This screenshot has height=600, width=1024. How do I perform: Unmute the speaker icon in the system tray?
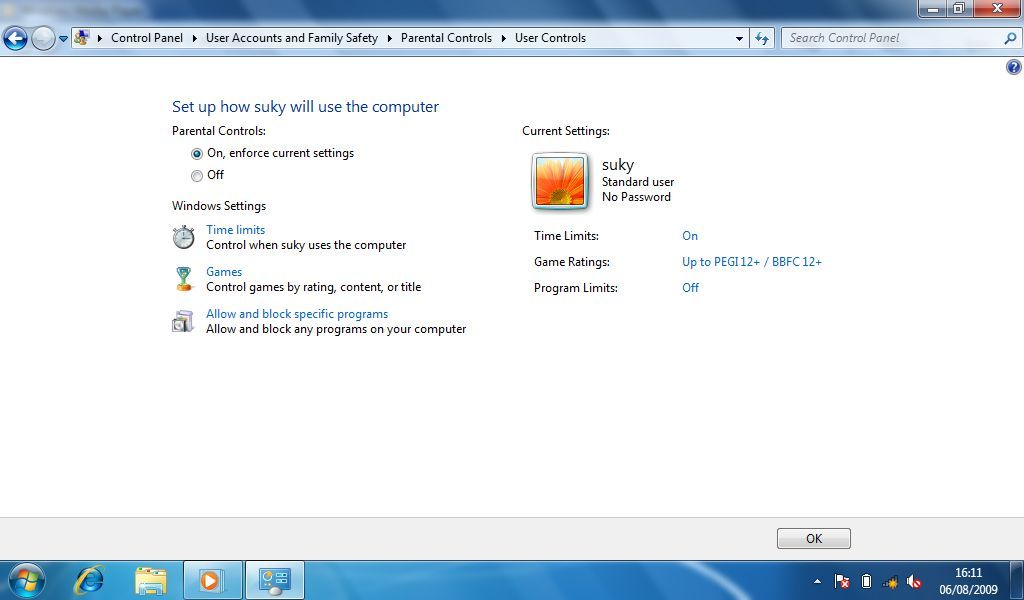(x=913, y=580)
